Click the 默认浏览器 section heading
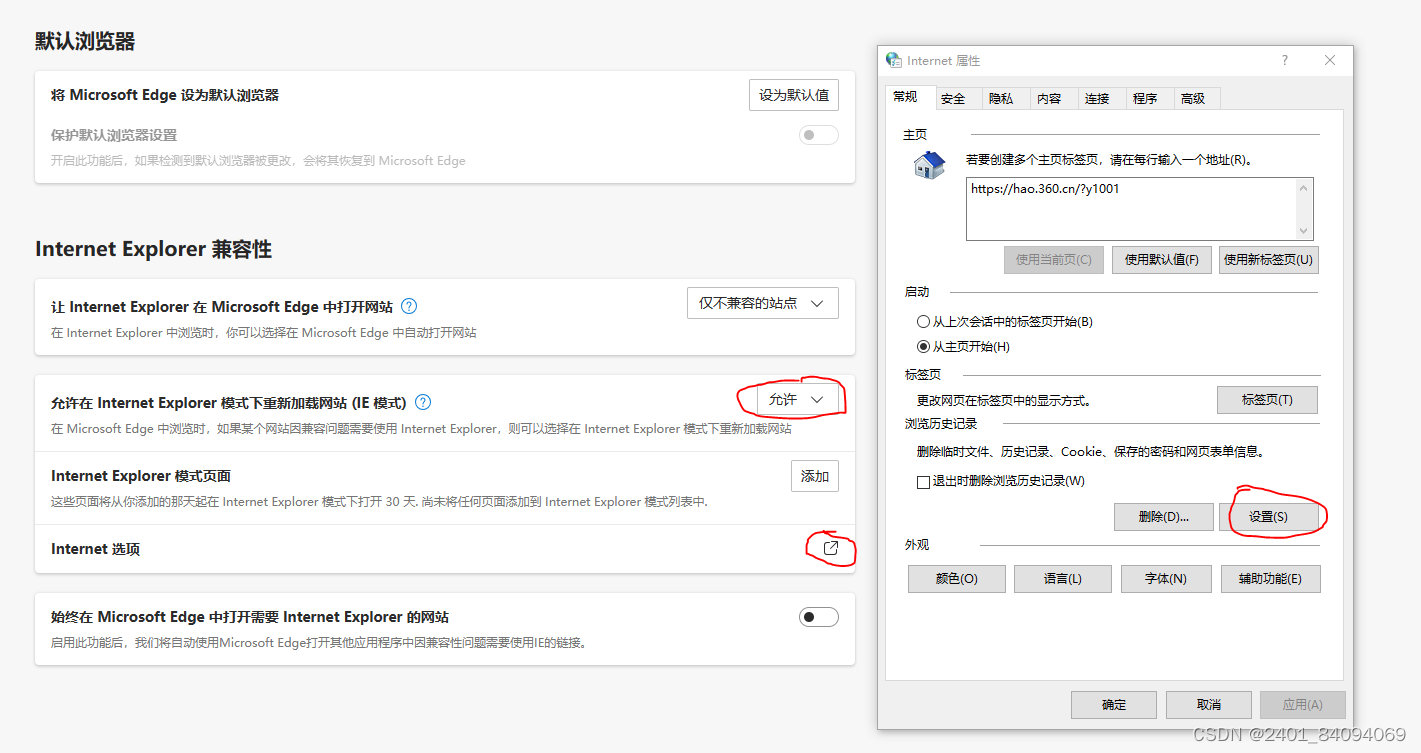The width and height of the screenshot is (1421, 753). (x=85, y=41)
